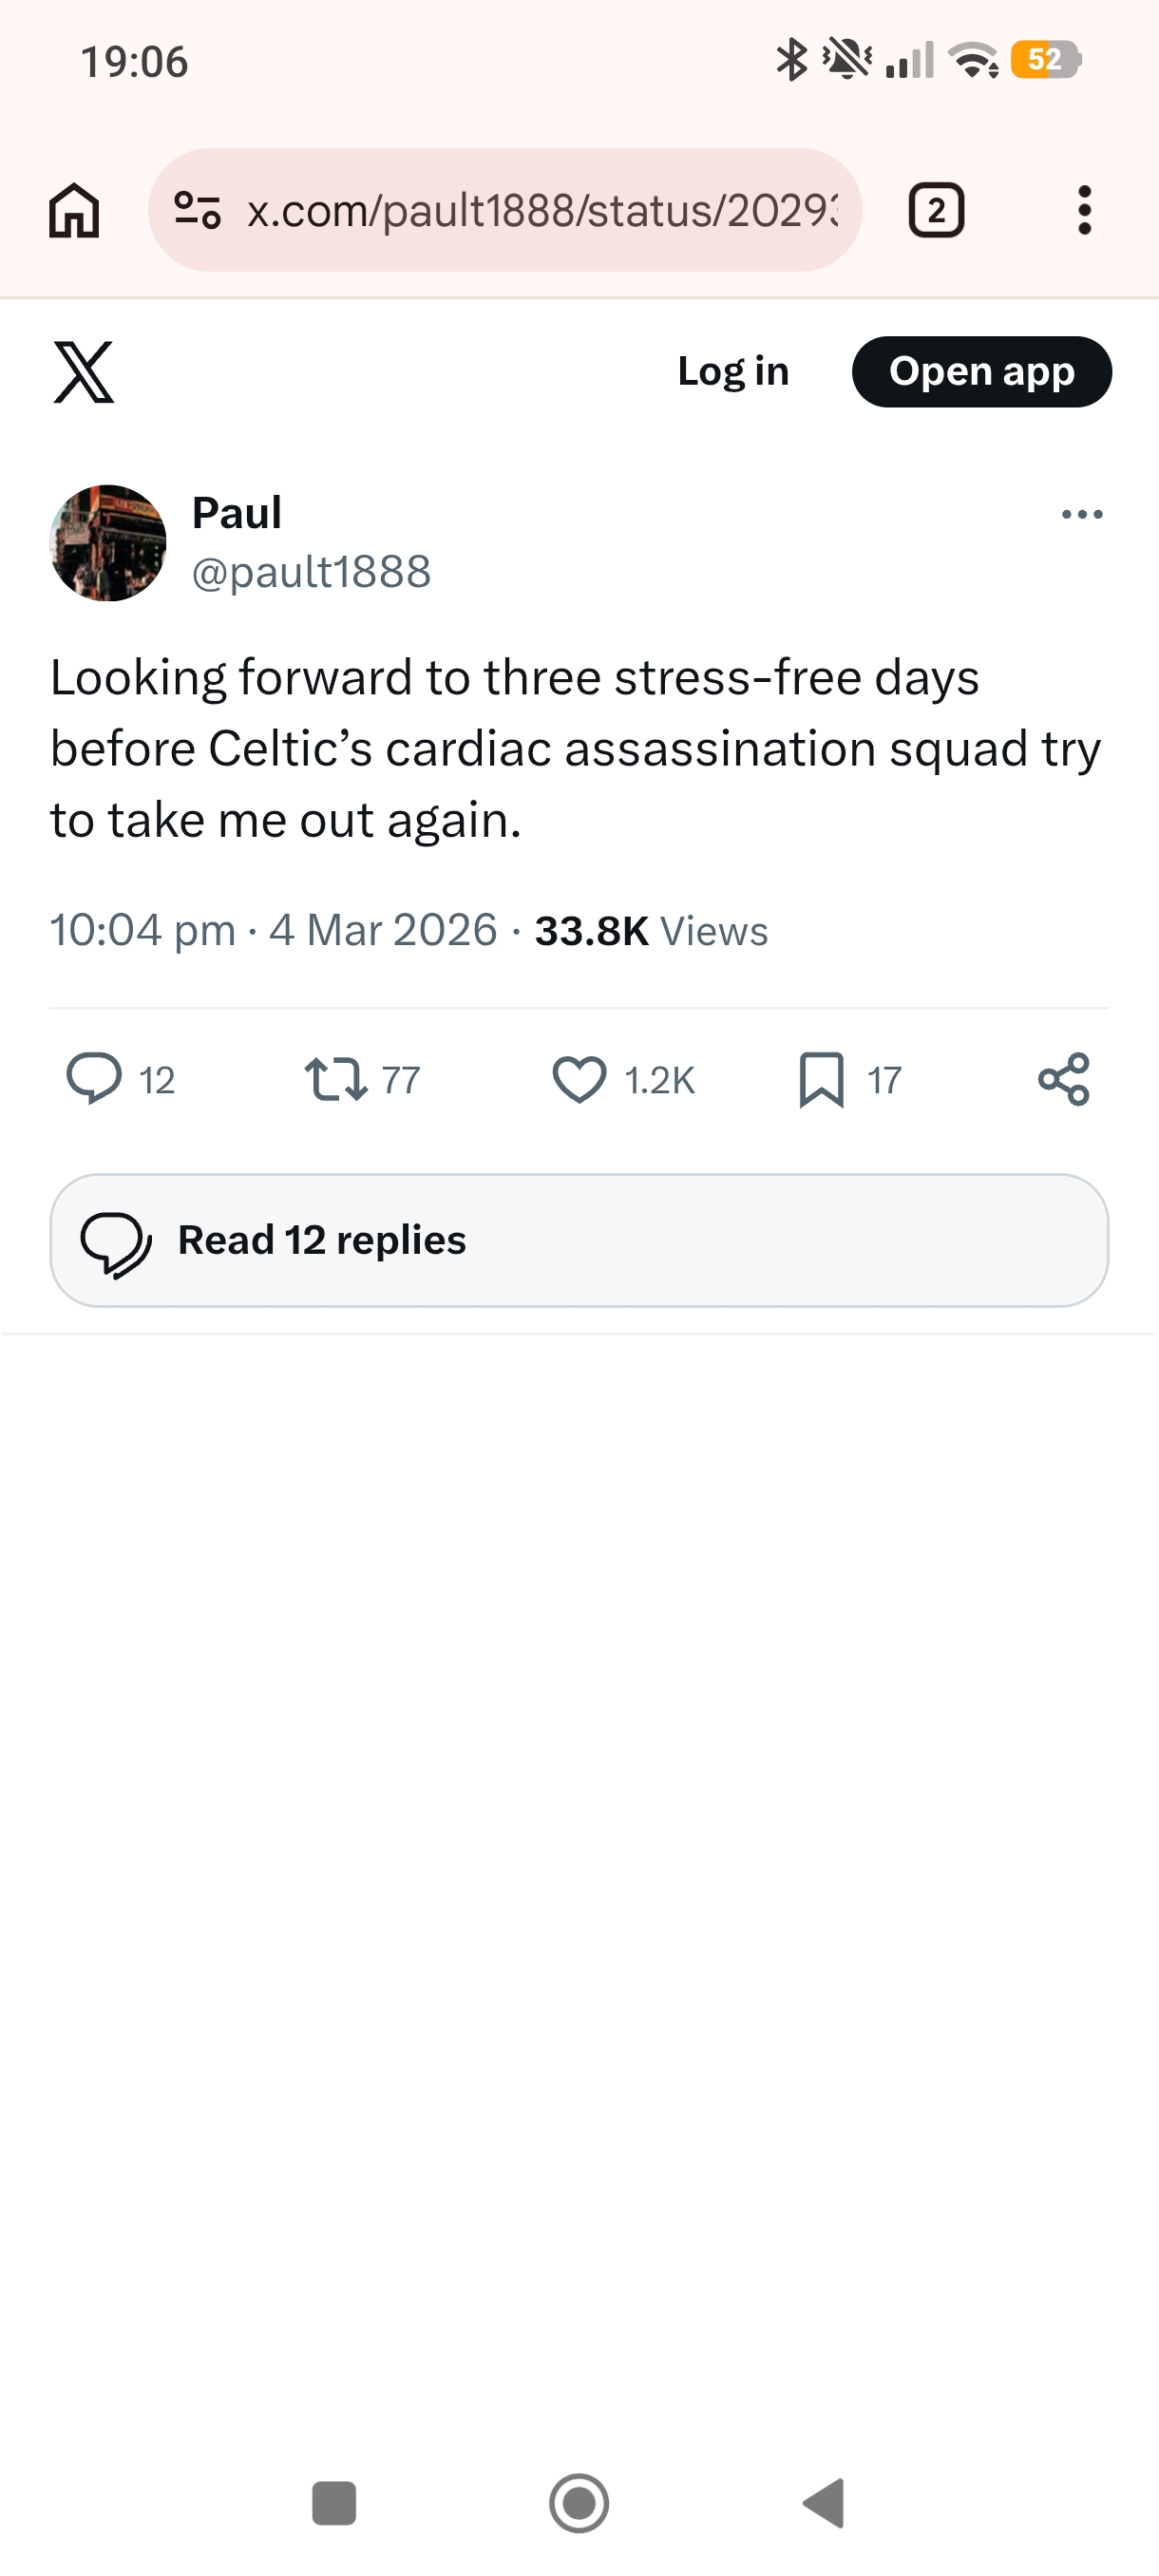Click the Log in link
This screenshot has height=2576, width=1159.
click(x=733, y=372)
